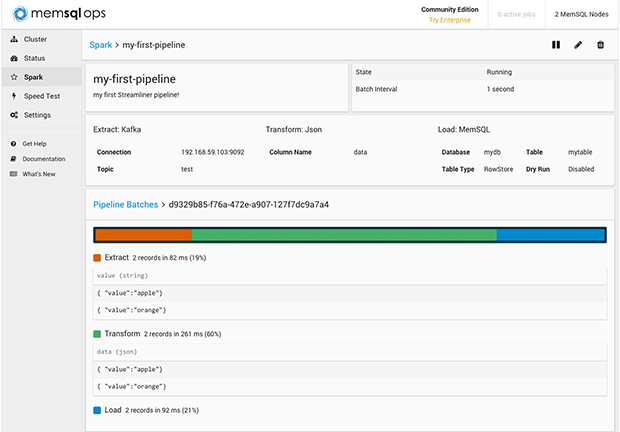Click the green Transform bar segment
The width and height of the screenshot is (620, 432).
[344, 235]
